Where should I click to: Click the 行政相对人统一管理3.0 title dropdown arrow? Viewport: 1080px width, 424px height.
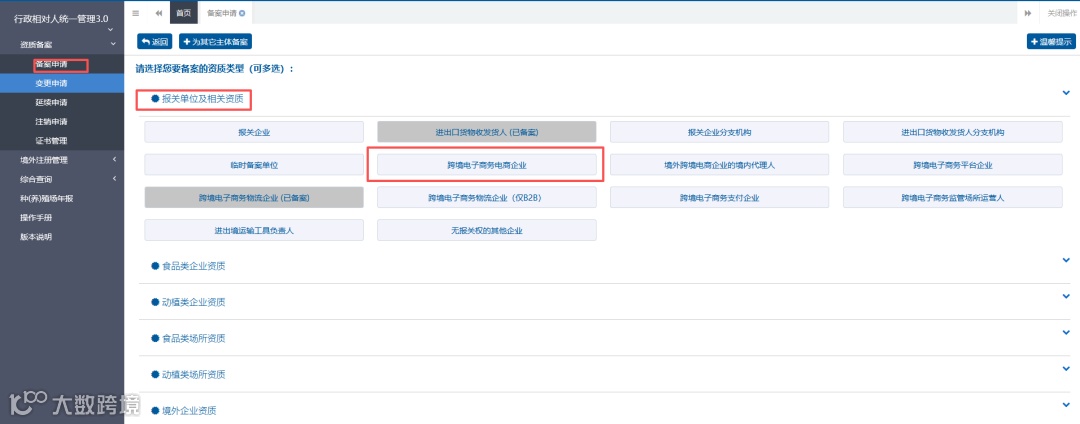point(110,30)
